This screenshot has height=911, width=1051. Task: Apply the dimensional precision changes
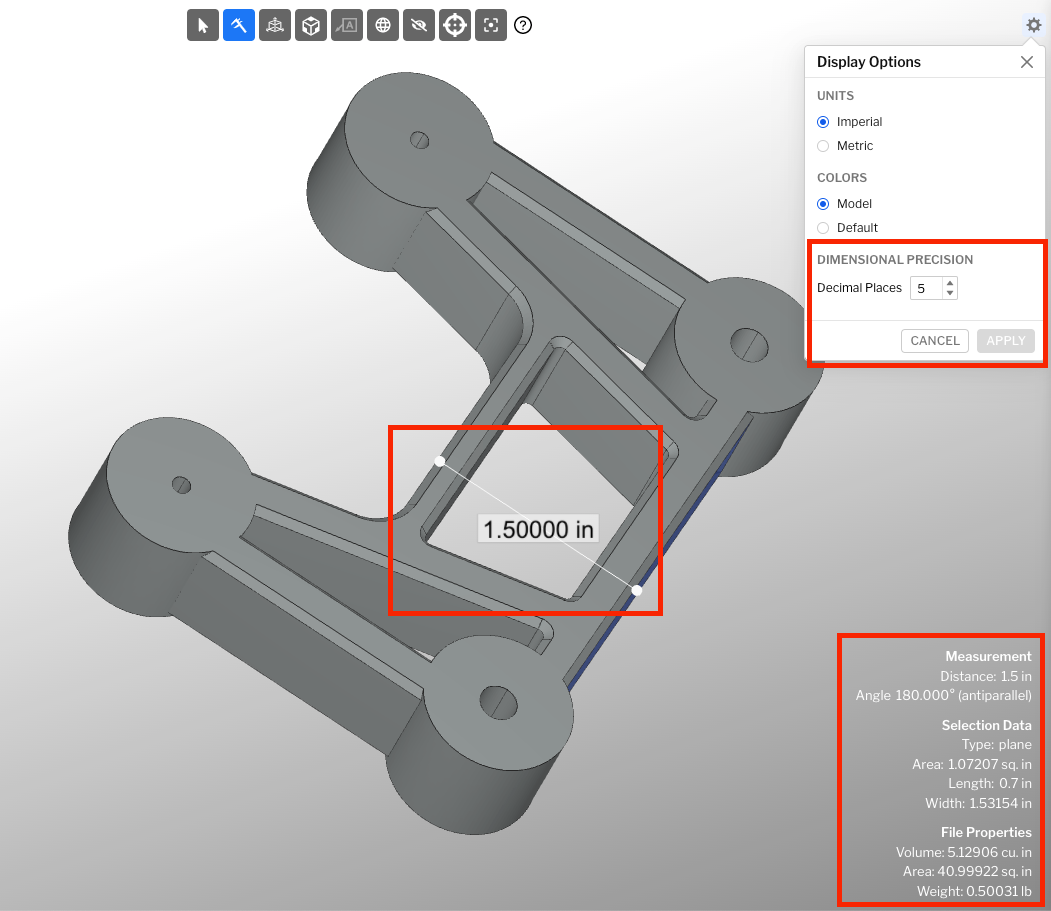(1005, 340)
